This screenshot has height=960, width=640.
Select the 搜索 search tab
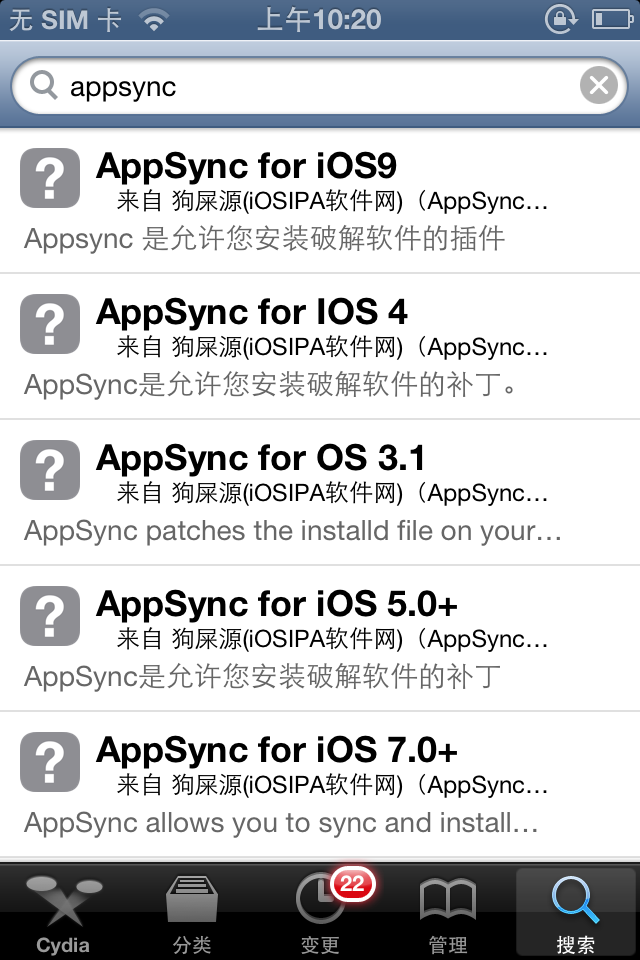576,913
